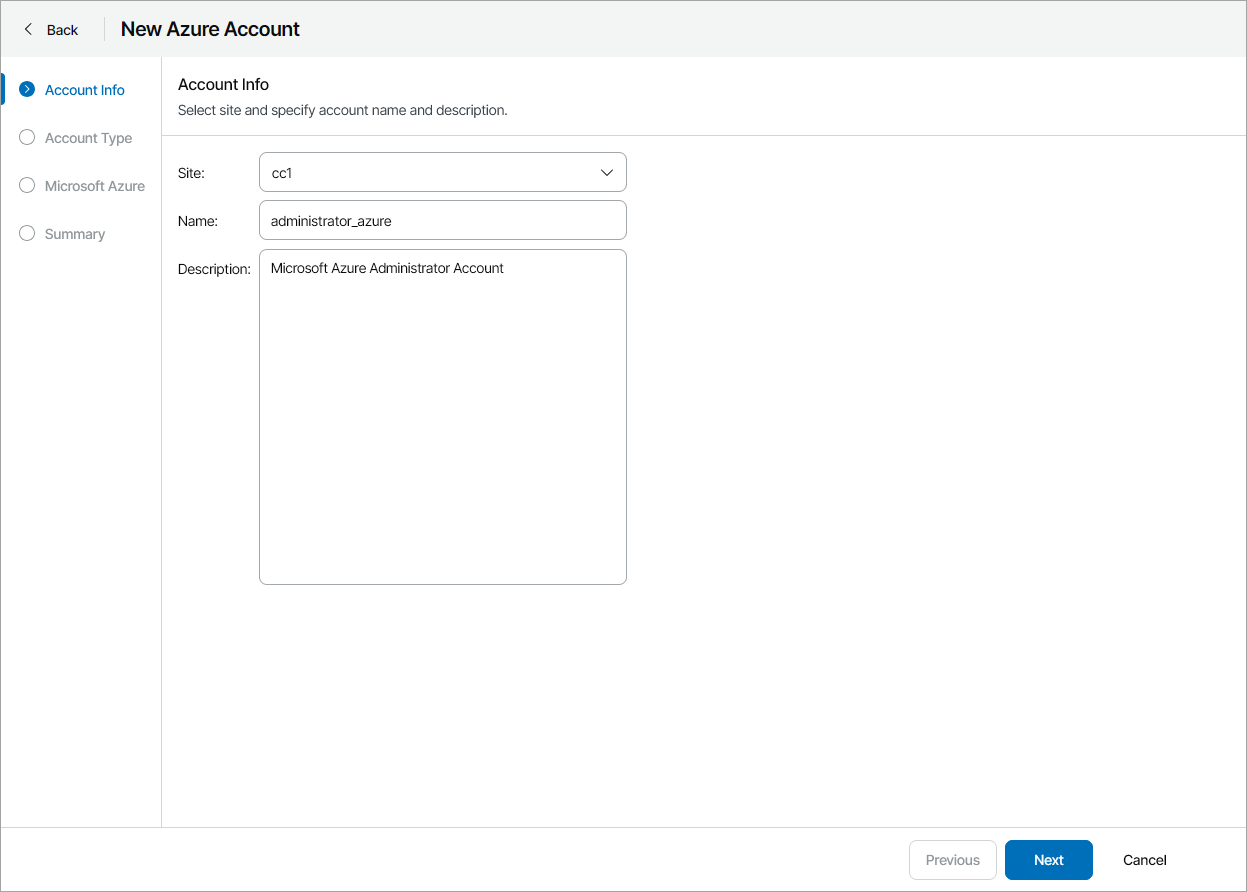
Task: Click the Previous button
Action: point(952,860)
